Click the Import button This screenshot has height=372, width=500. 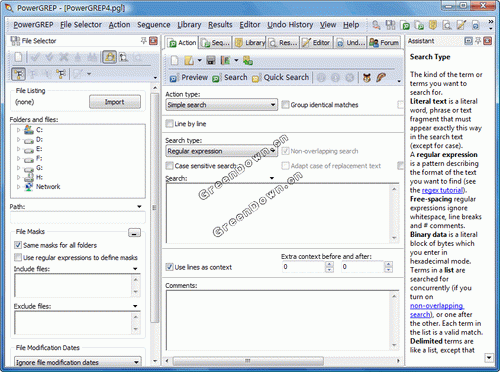point(115,102)
